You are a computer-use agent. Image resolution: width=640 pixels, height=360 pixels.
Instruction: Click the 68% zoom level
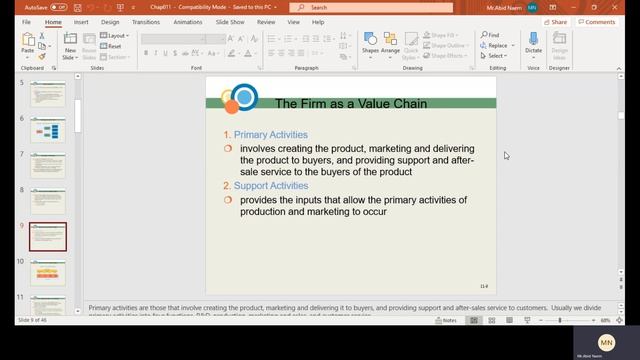click(605, 320)
